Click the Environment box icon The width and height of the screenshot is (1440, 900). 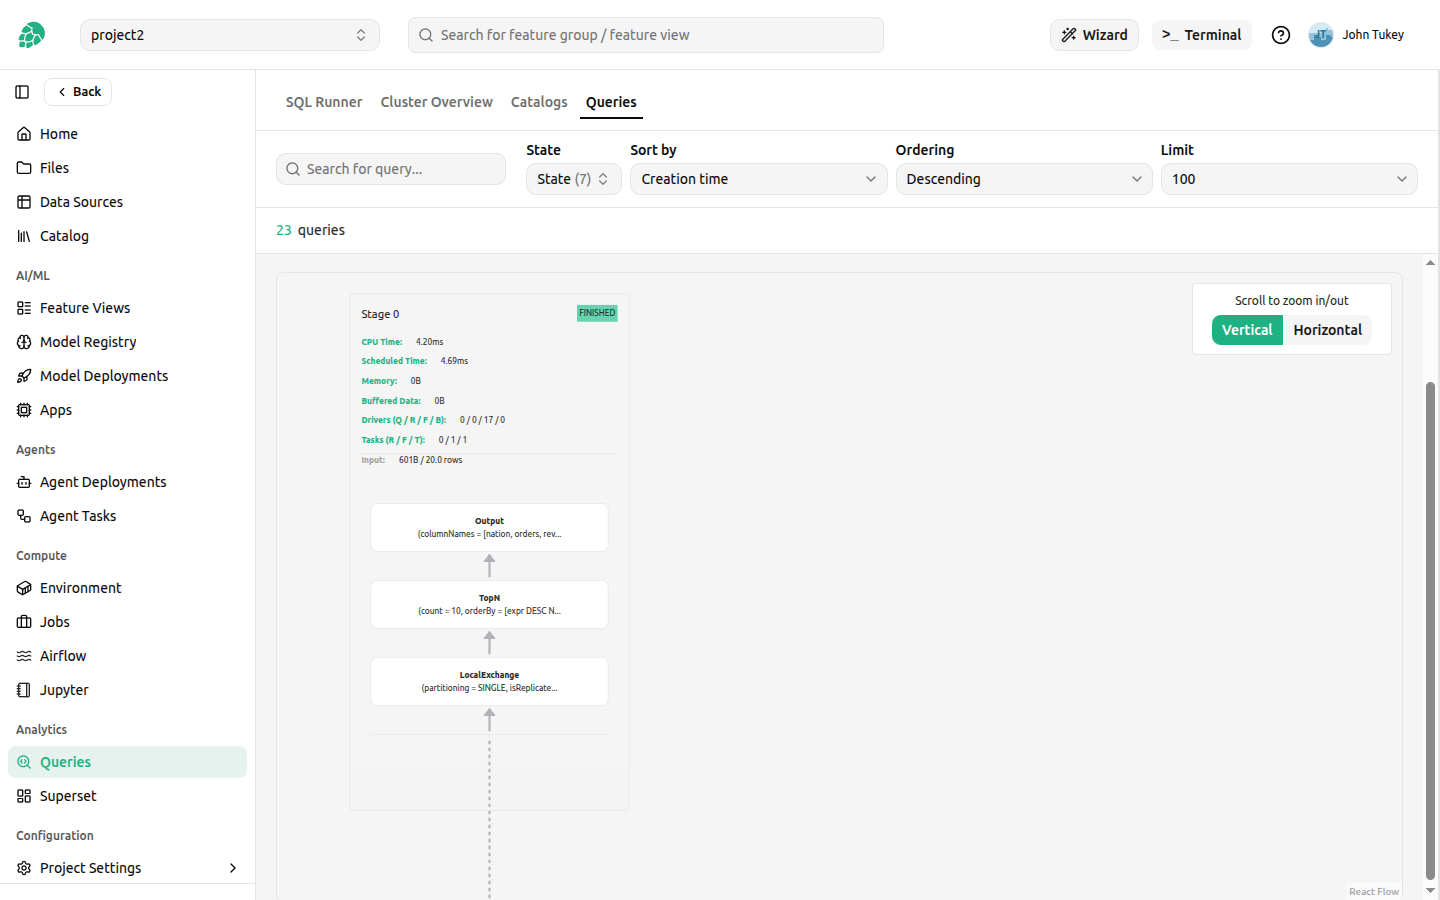coord(24,588)
